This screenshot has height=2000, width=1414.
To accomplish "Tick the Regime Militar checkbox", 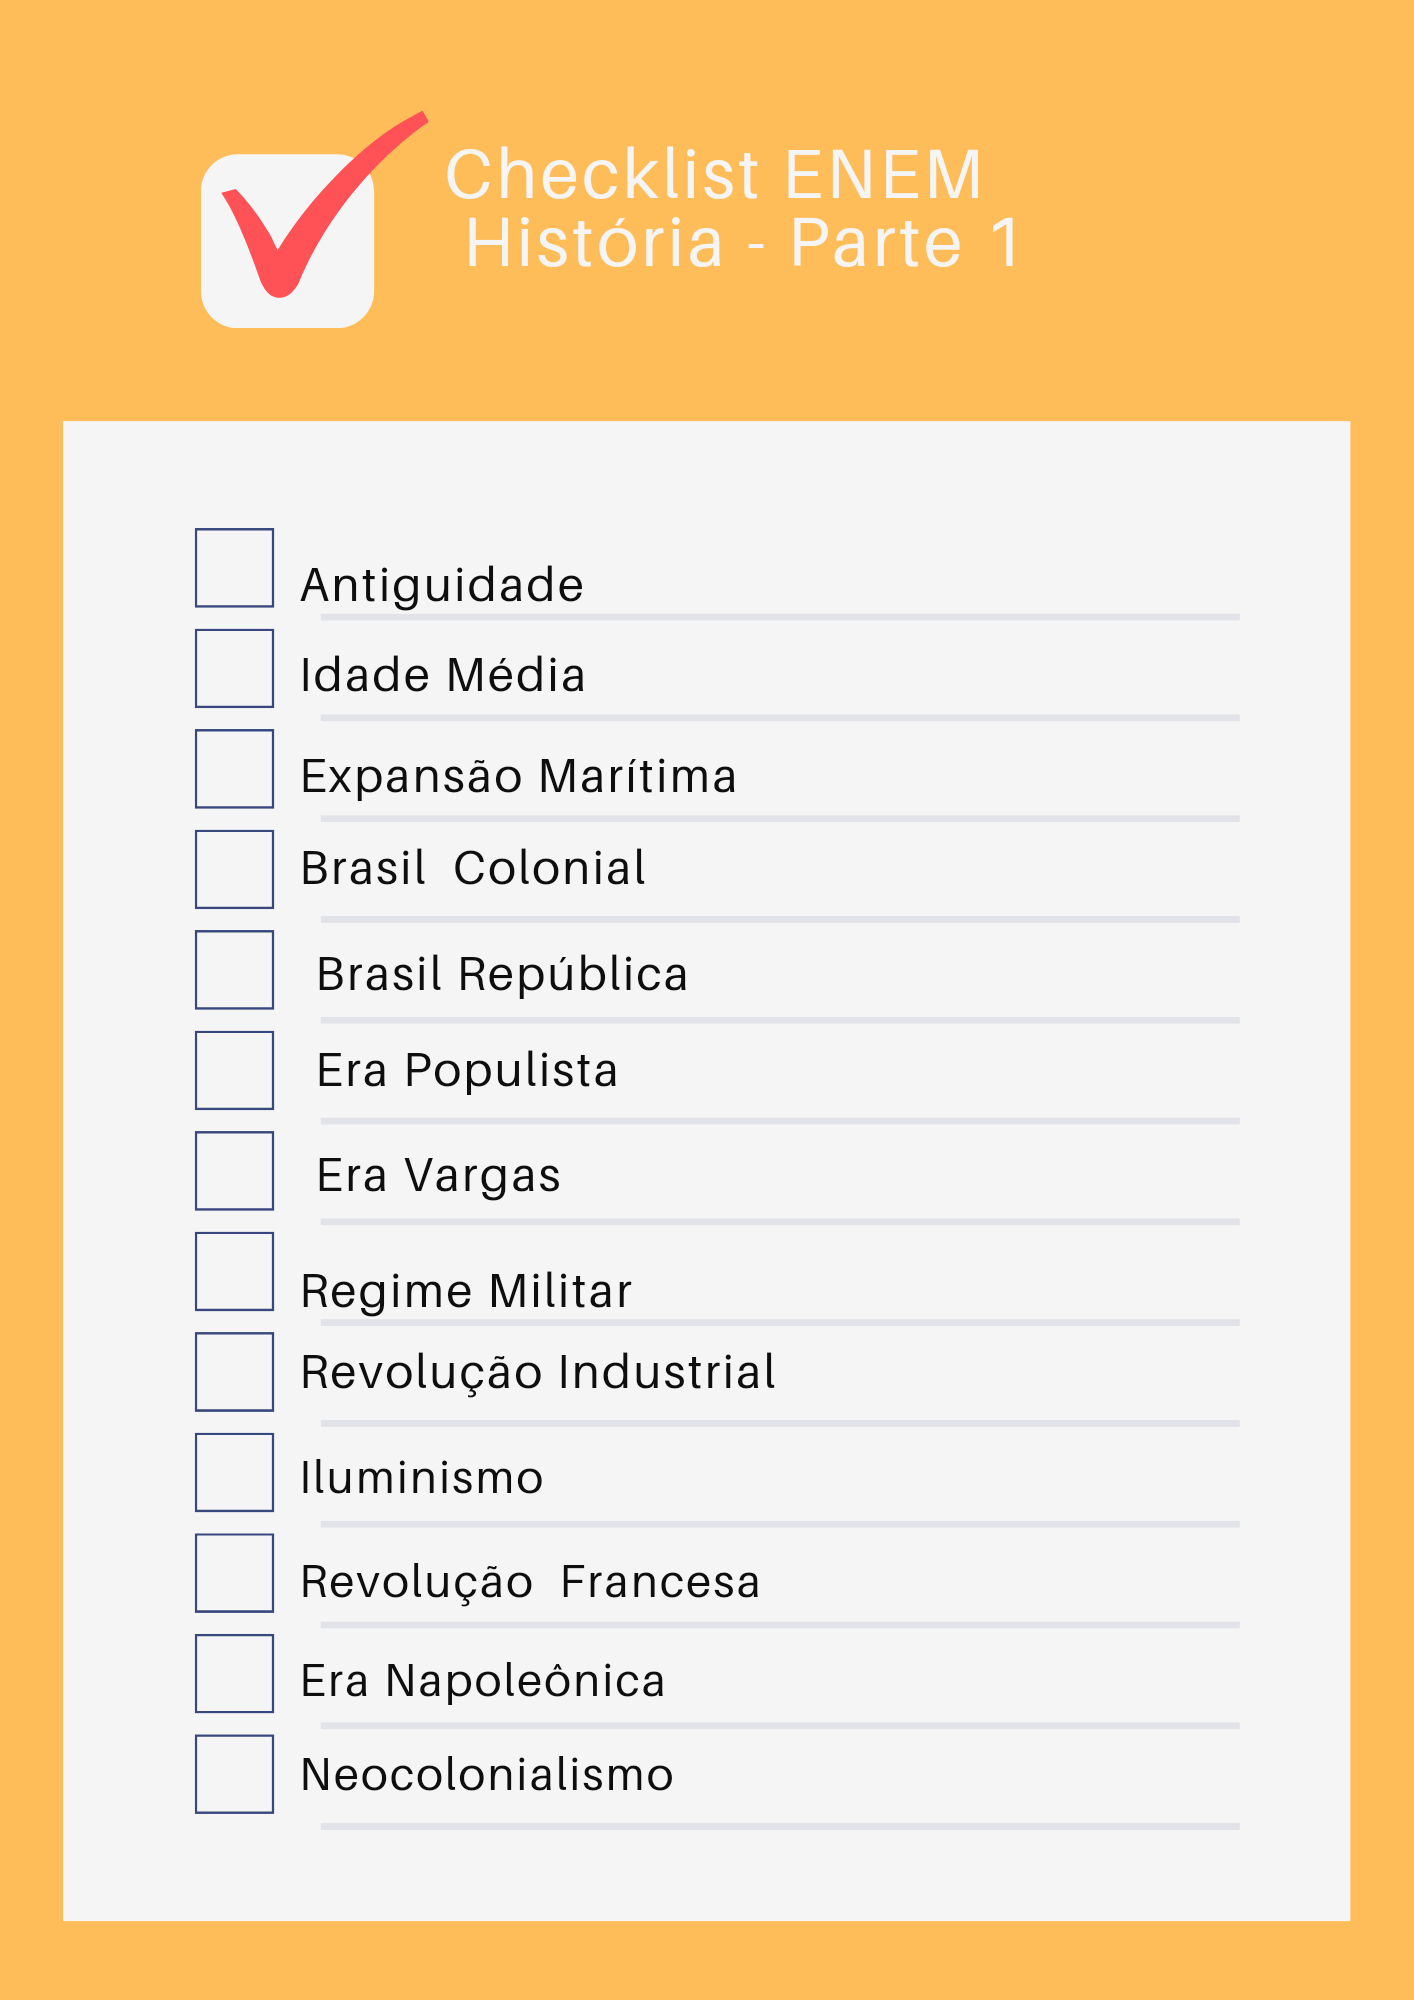I will [234, 1271].
